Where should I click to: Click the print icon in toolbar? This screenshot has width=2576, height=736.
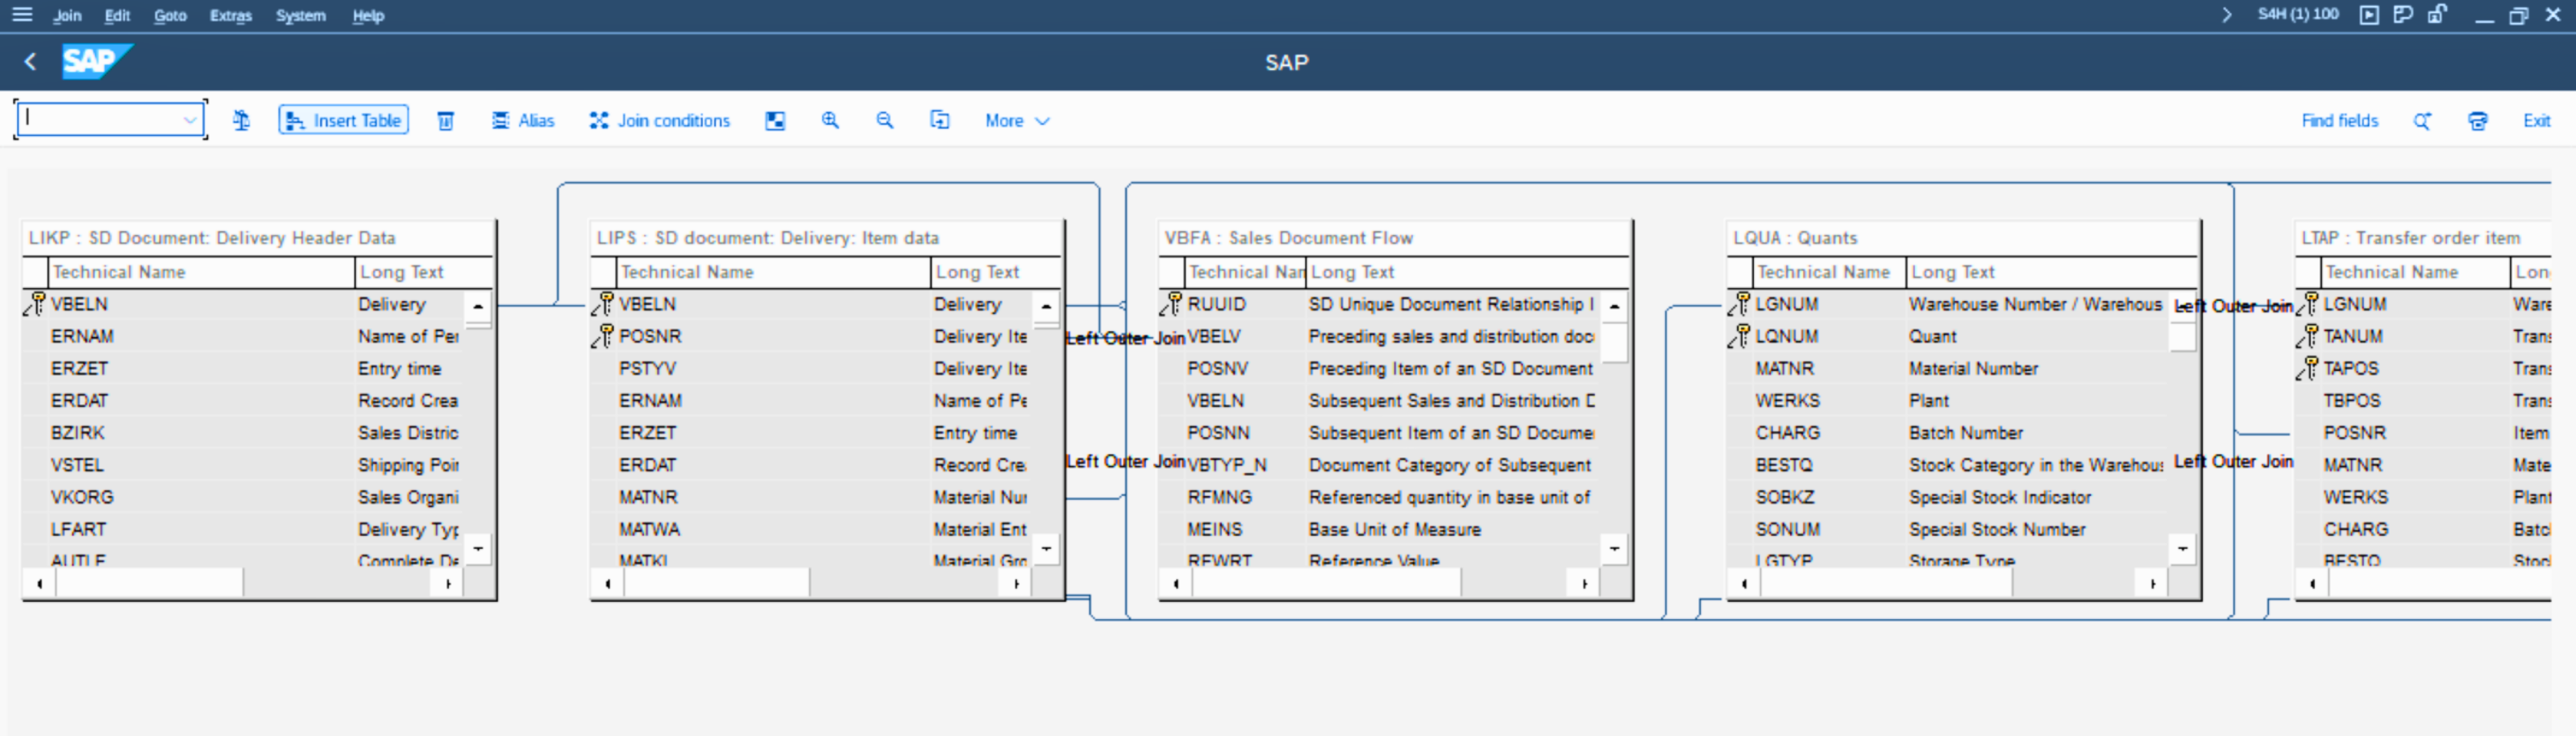(x=2477, y=121)
